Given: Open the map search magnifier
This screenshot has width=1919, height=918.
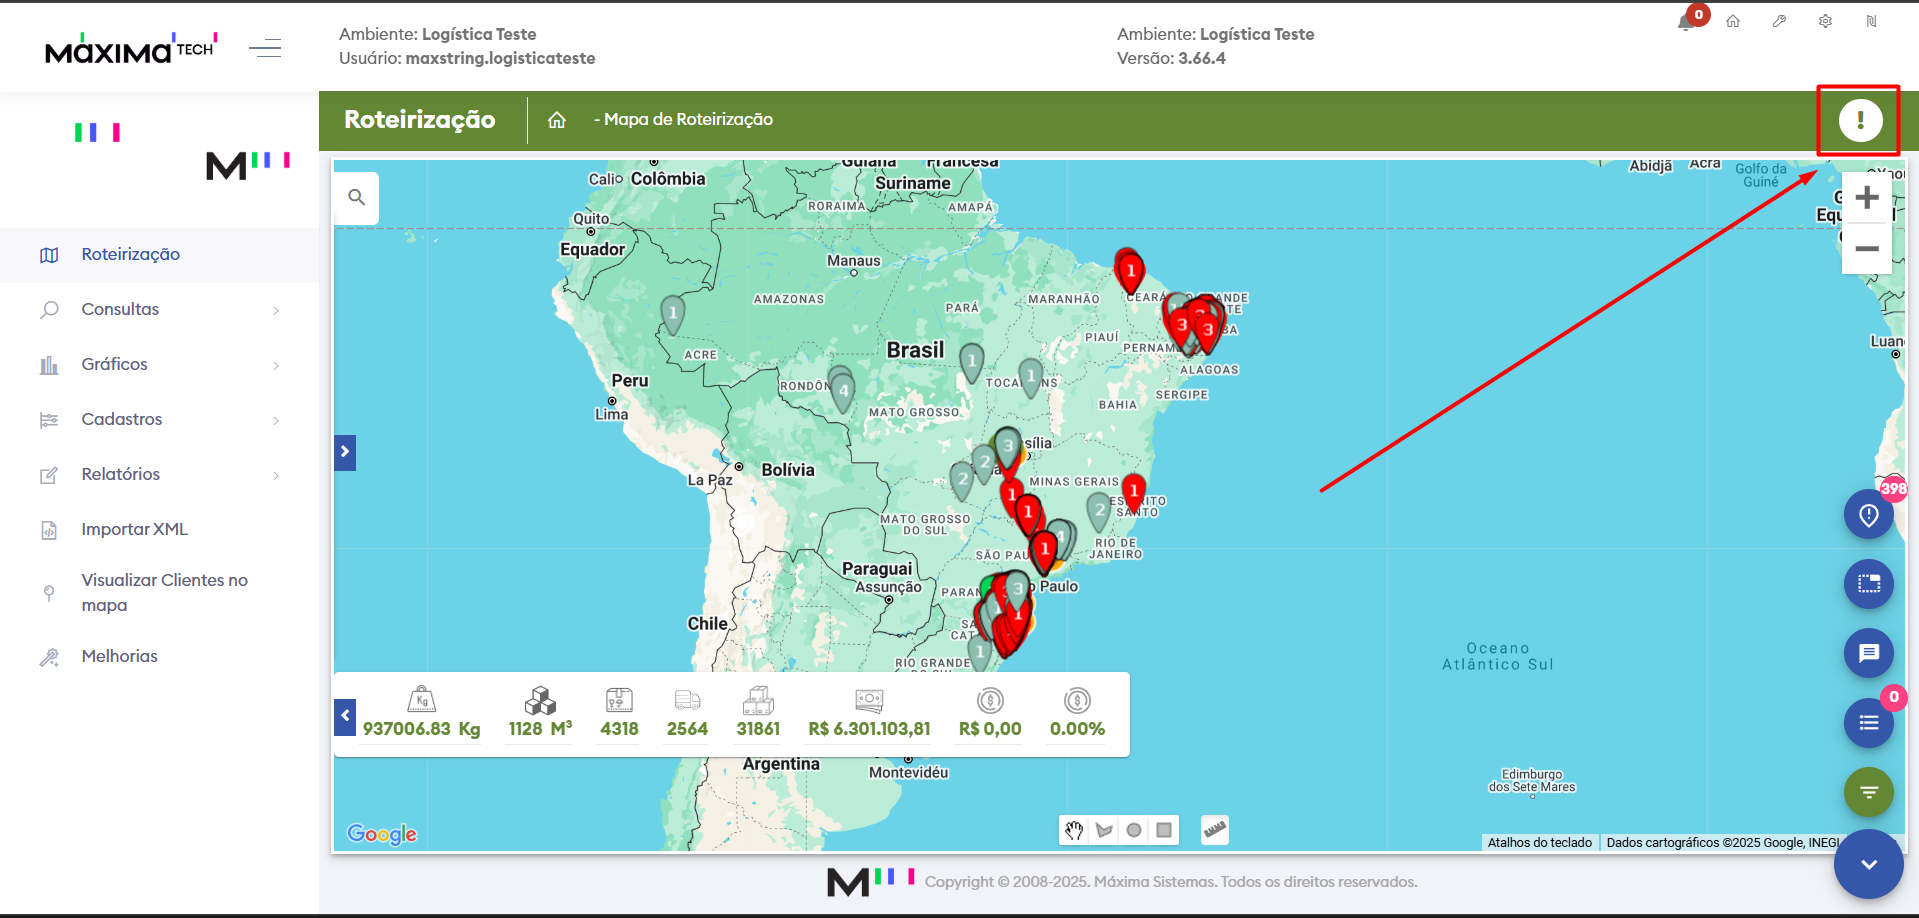Looking at the screenshot, I should [x=356, y=198].
